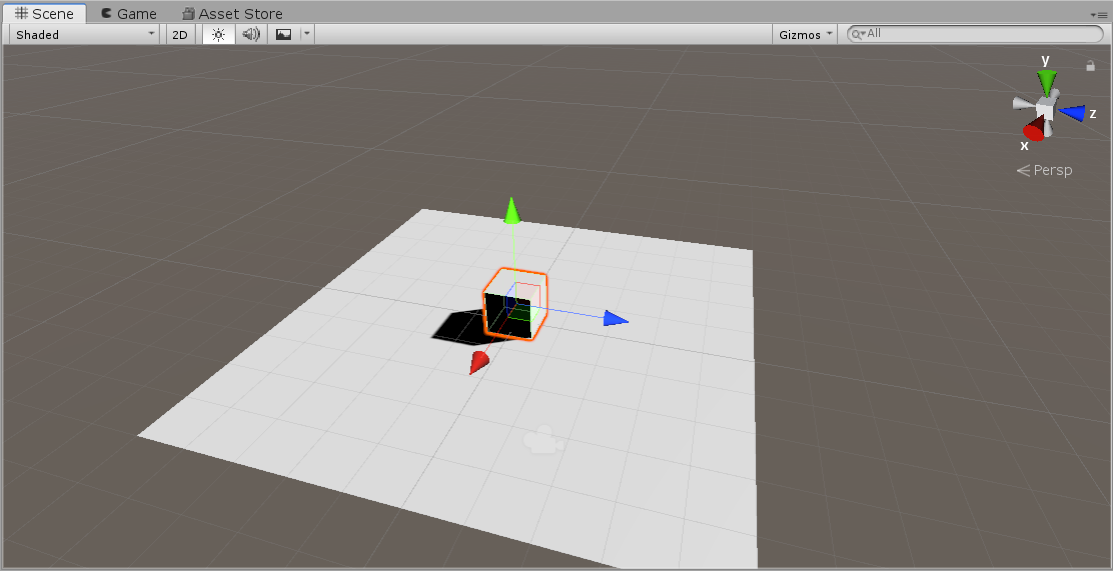The width and height of the screenshot is (1113, 571).
Task: Click the blue Z-axis cone of the orientation gizmo
Action: [1073, 113]
